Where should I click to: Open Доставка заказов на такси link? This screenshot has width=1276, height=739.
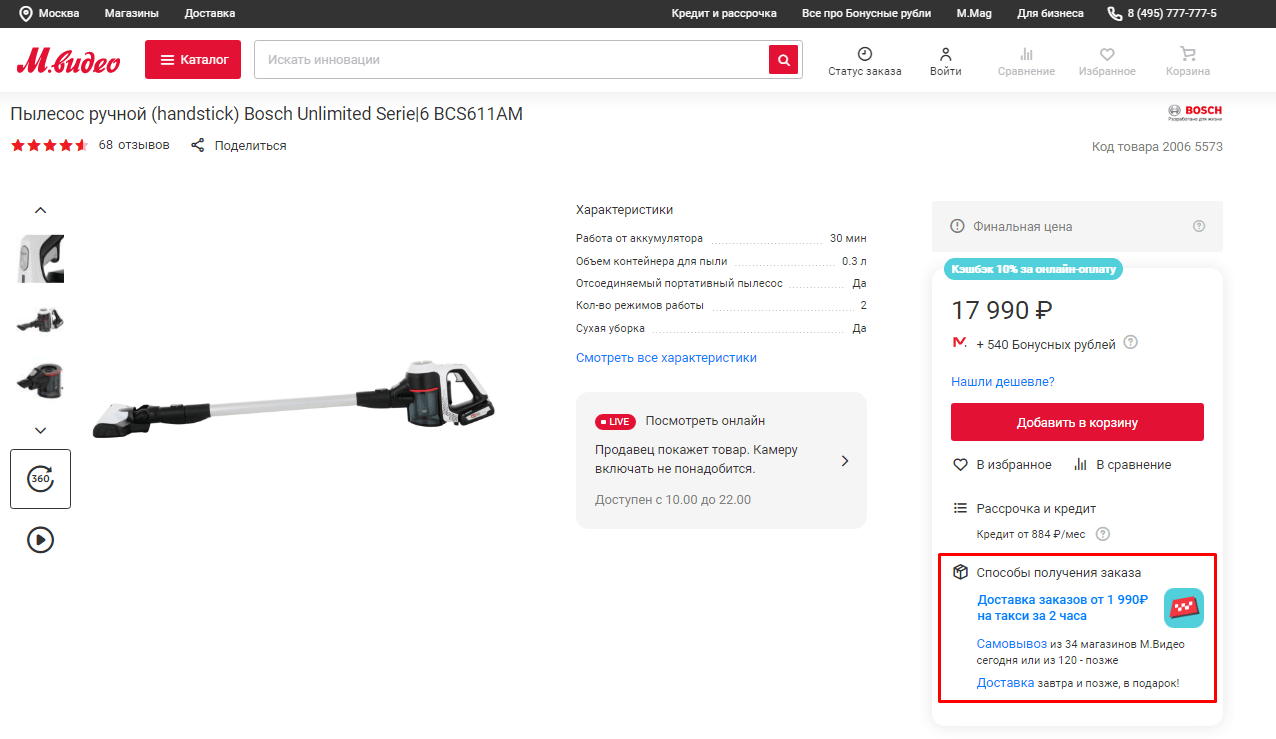(1063, 608)
